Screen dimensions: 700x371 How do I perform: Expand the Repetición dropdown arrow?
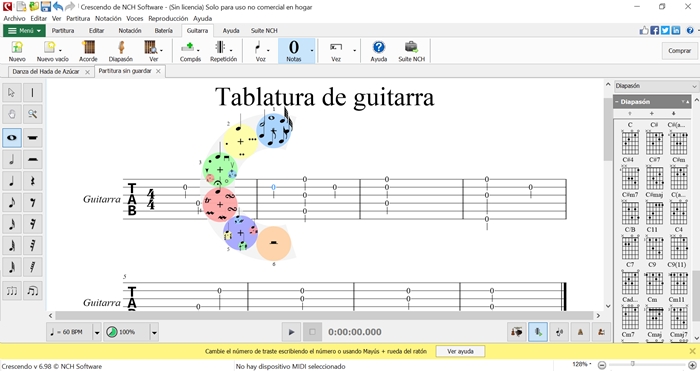tap(231, 50)
